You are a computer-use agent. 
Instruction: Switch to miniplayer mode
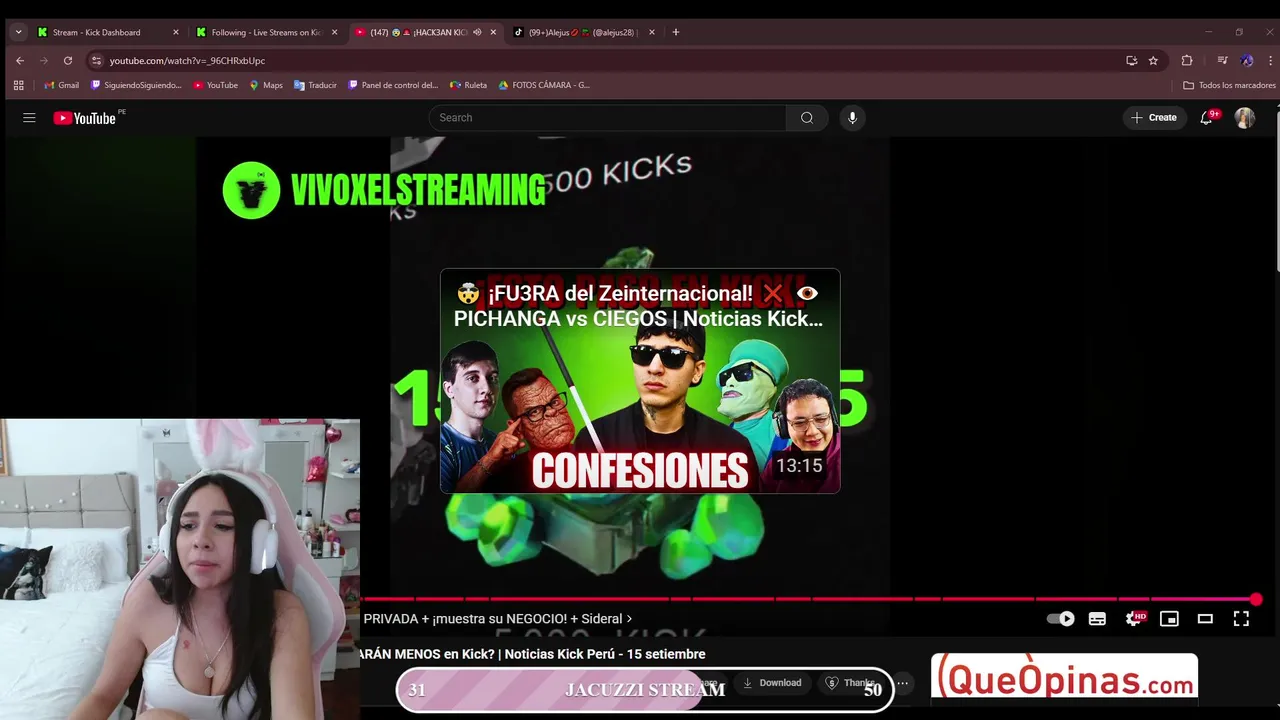coord(1169,619)
